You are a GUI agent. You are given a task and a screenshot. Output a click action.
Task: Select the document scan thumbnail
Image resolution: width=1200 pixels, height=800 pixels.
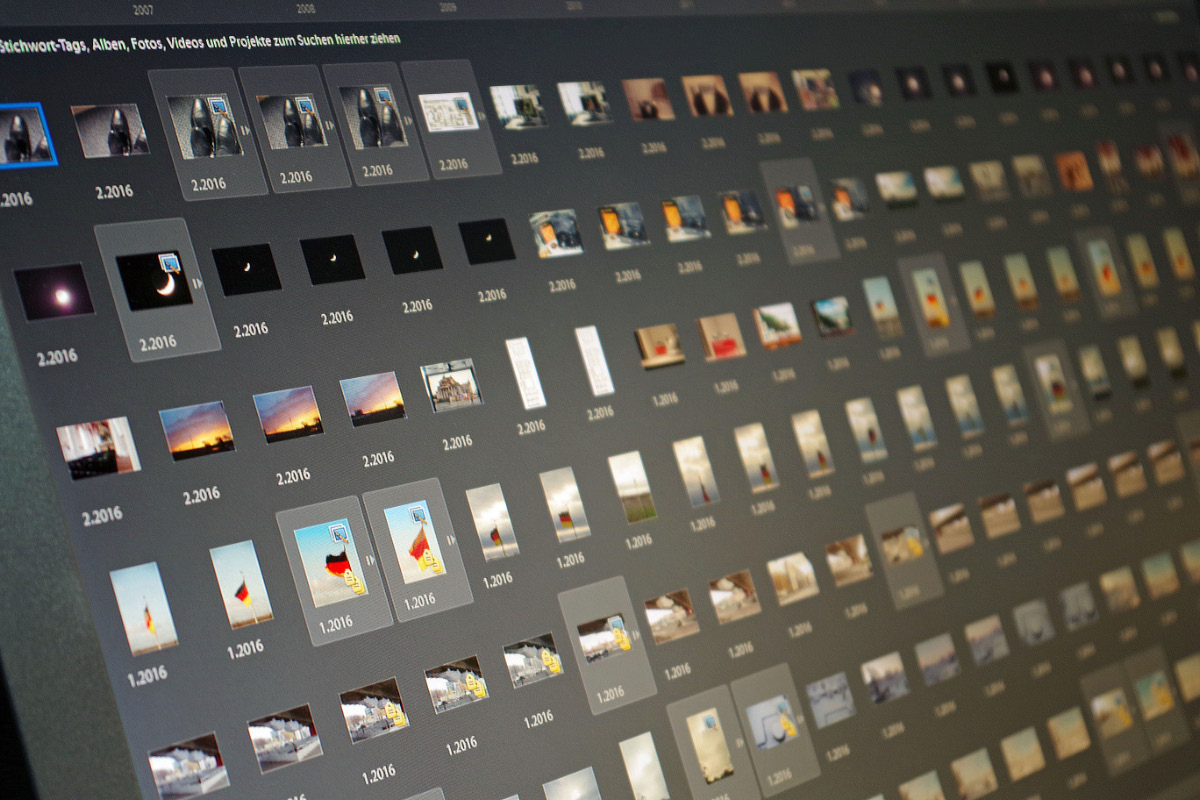pos(447,112)
